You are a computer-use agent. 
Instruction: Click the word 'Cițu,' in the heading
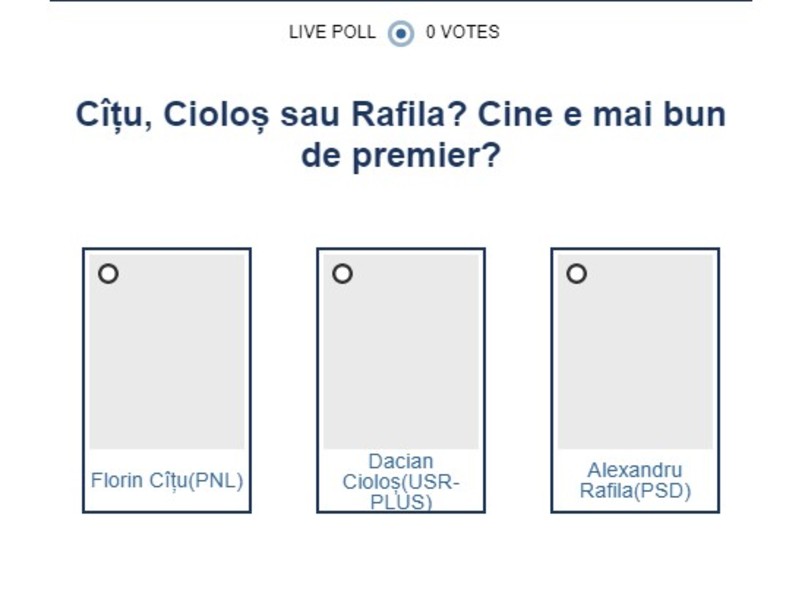point(113,115)
